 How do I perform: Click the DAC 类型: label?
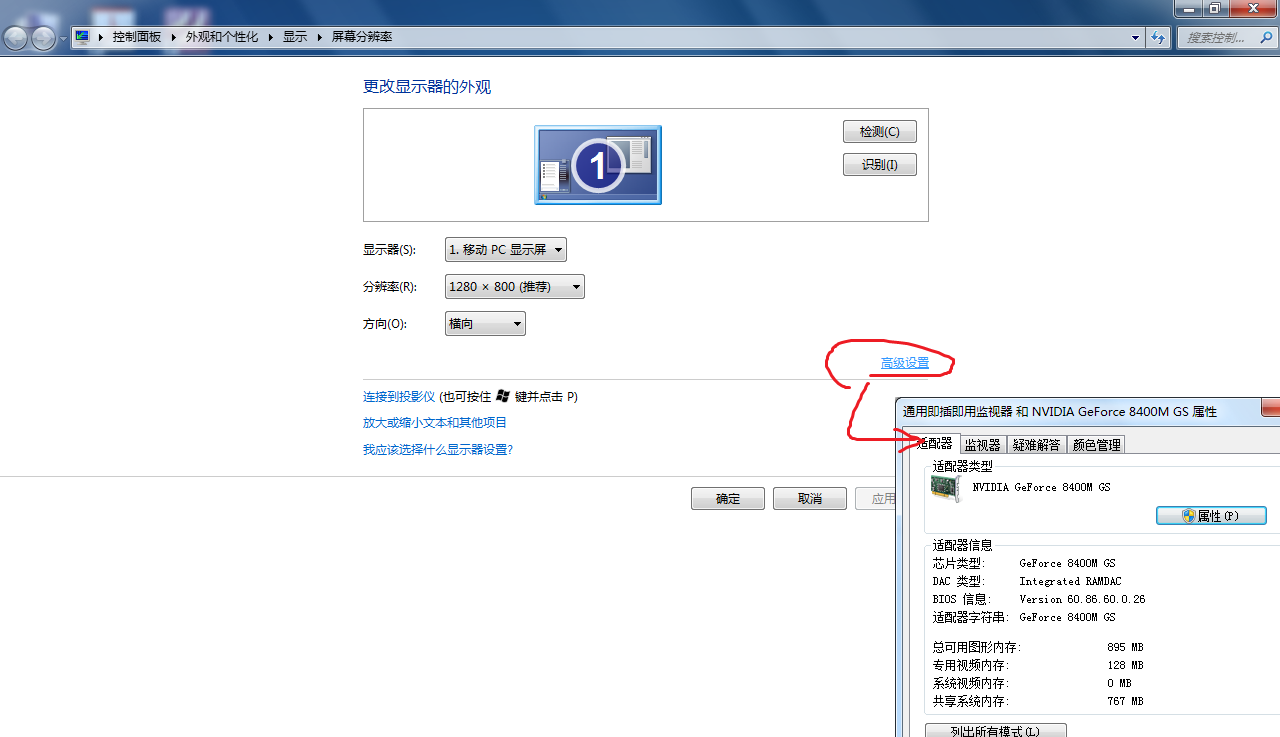[959, 581]
